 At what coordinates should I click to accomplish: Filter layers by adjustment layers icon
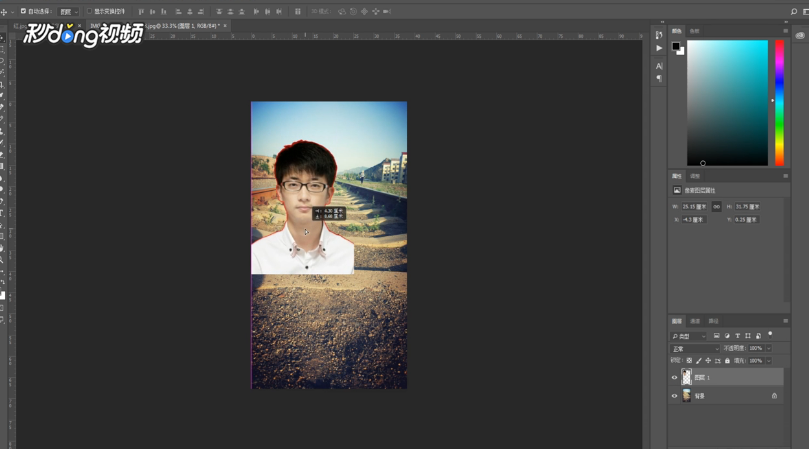[727, 336]
